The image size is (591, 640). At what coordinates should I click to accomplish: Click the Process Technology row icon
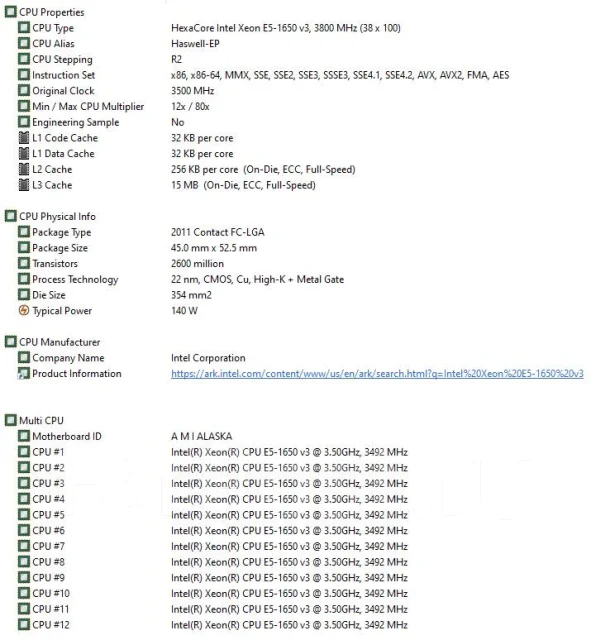[24, 279]
